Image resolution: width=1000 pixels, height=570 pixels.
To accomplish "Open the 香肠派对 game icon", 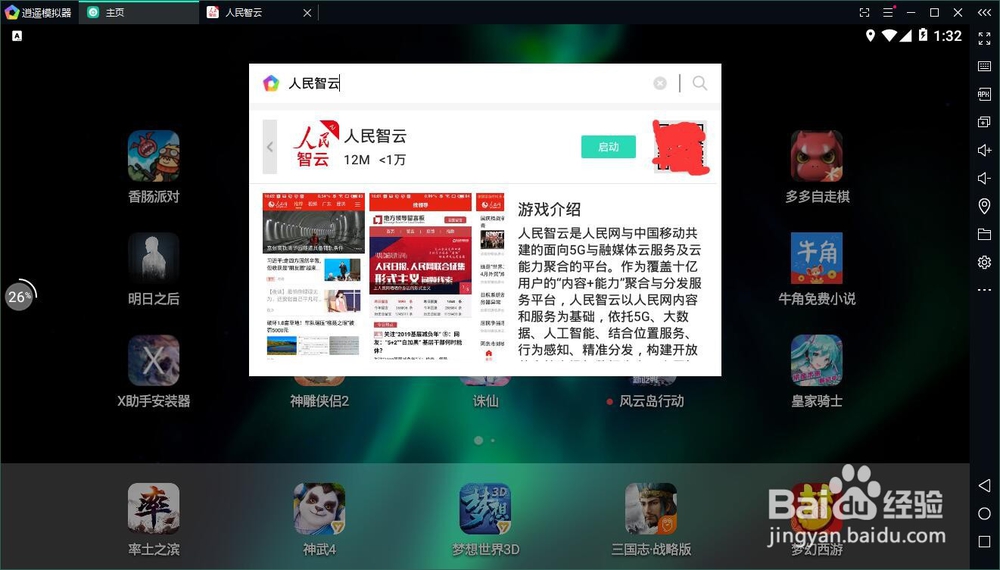I will 153,156.
